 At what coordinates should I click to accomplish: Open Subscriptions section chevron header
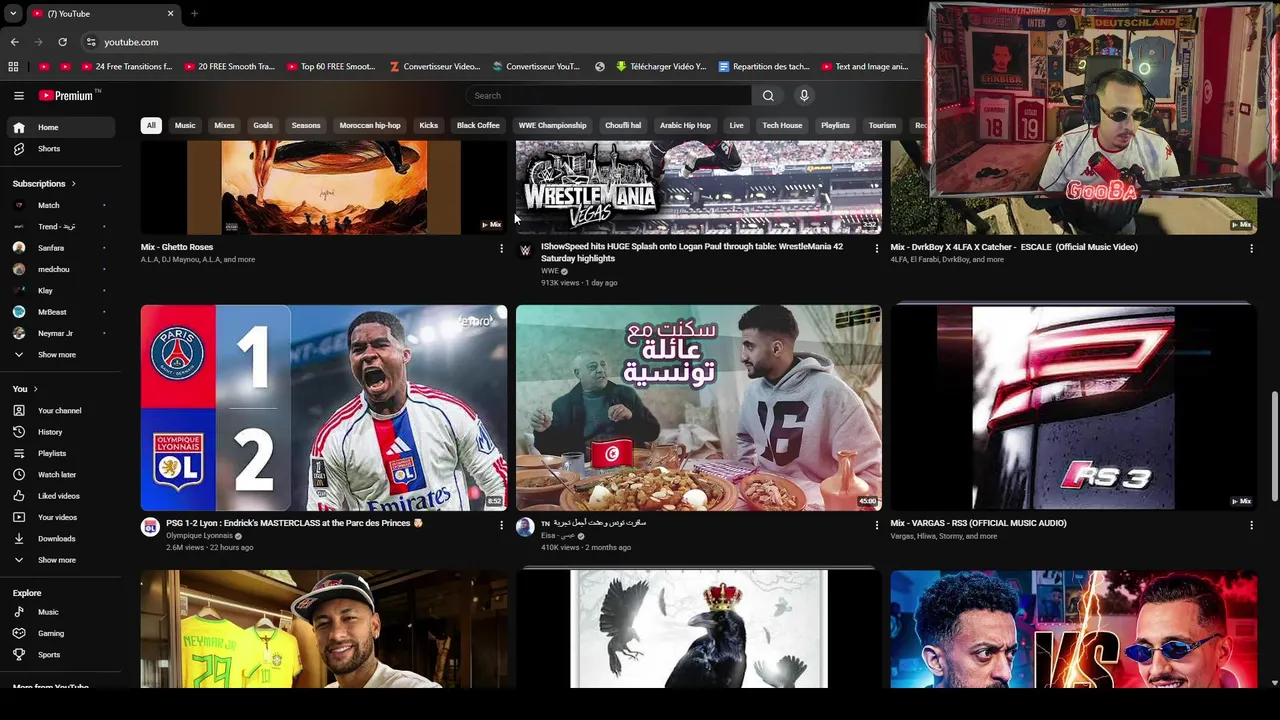pos(45,183)
